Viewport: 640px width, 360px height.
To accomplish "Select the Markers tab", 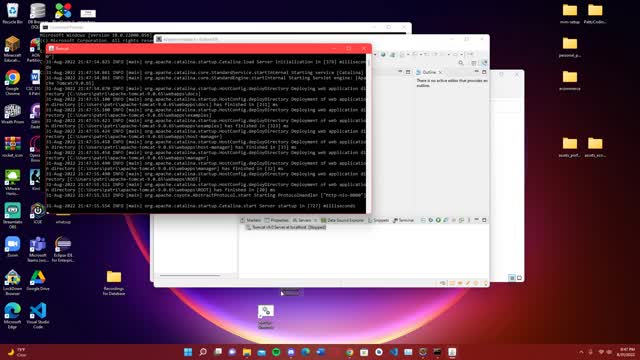I will [x=251, y=220].
